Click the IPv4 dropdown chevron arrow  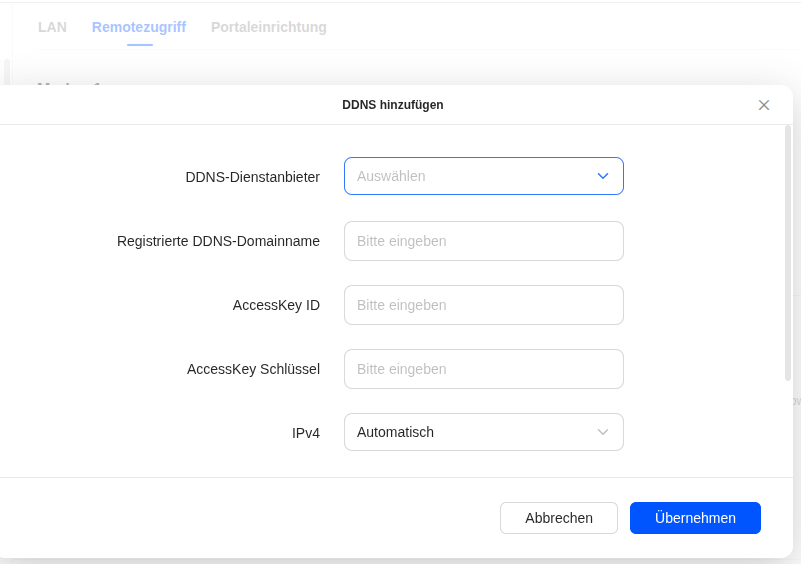[x=603, y=432]
